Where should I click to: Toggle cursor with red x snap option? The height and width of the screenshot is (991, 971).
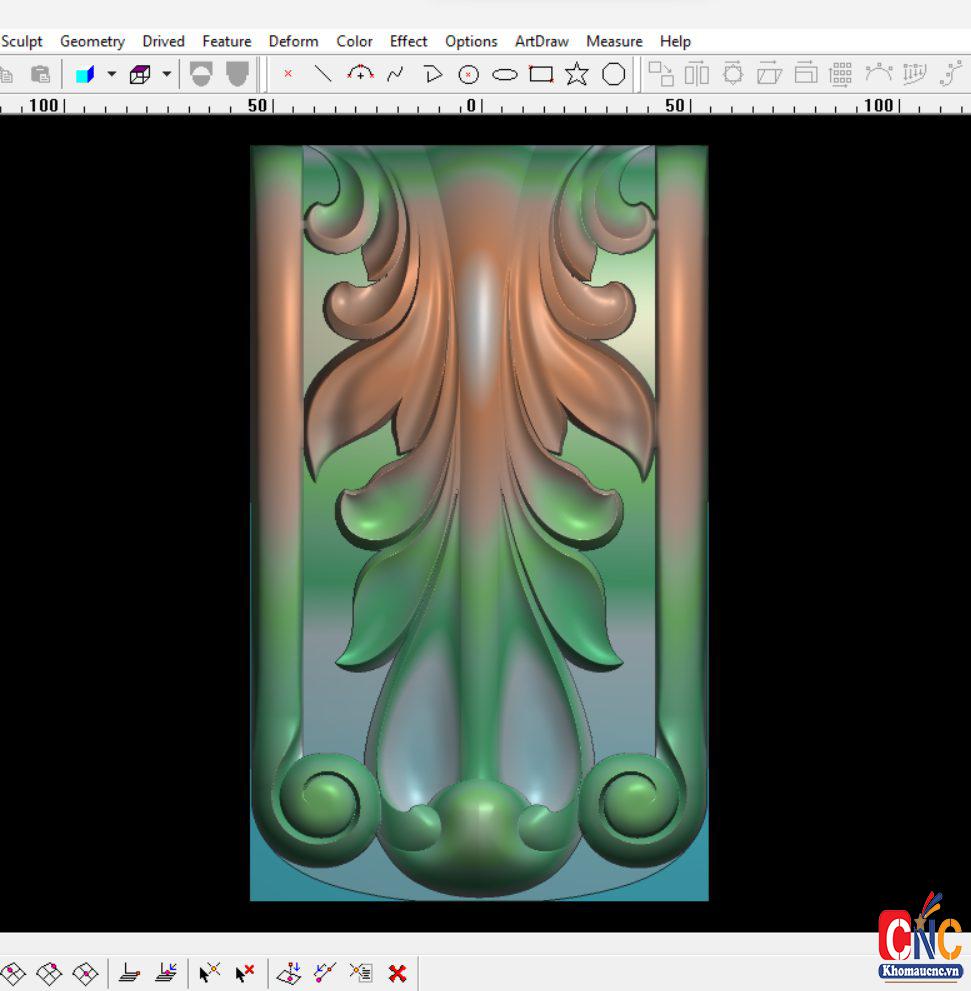(x=245, y=972)
